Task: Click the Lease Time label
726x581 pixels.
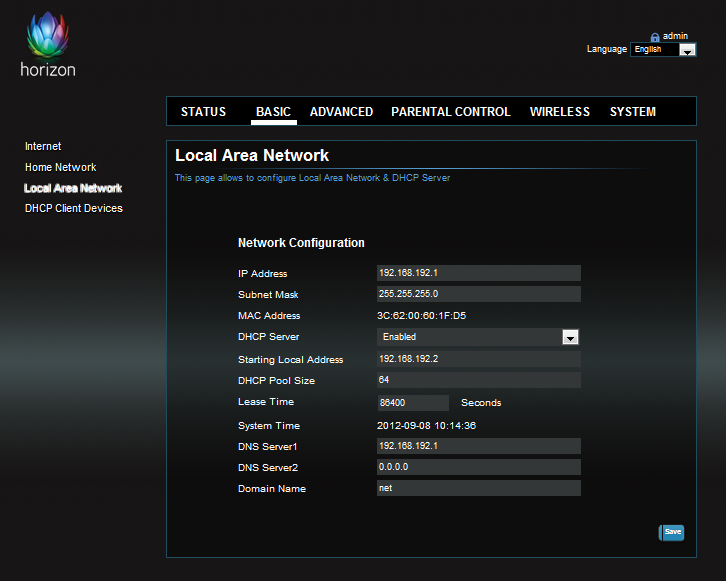Action: [x=266, y=402]
